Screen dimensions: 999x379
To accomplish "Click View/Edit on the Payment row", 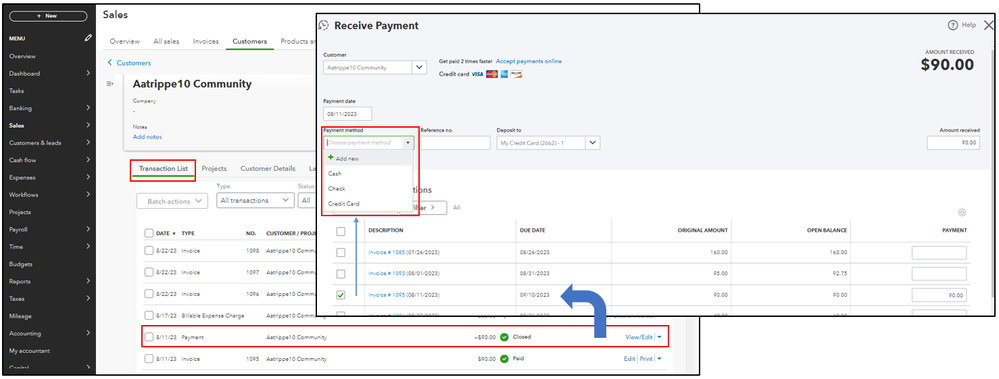I will click(639, 337).
